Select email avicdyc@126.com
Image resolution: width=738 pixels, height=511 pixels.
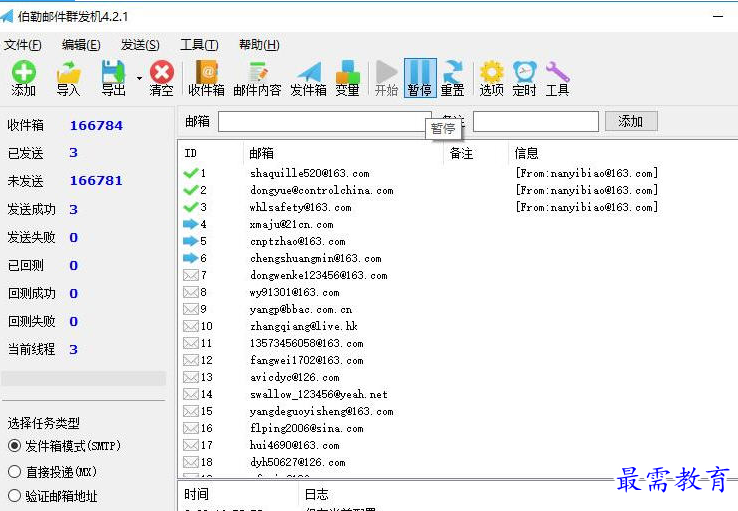pyautogui.click(x=295, y=377)
